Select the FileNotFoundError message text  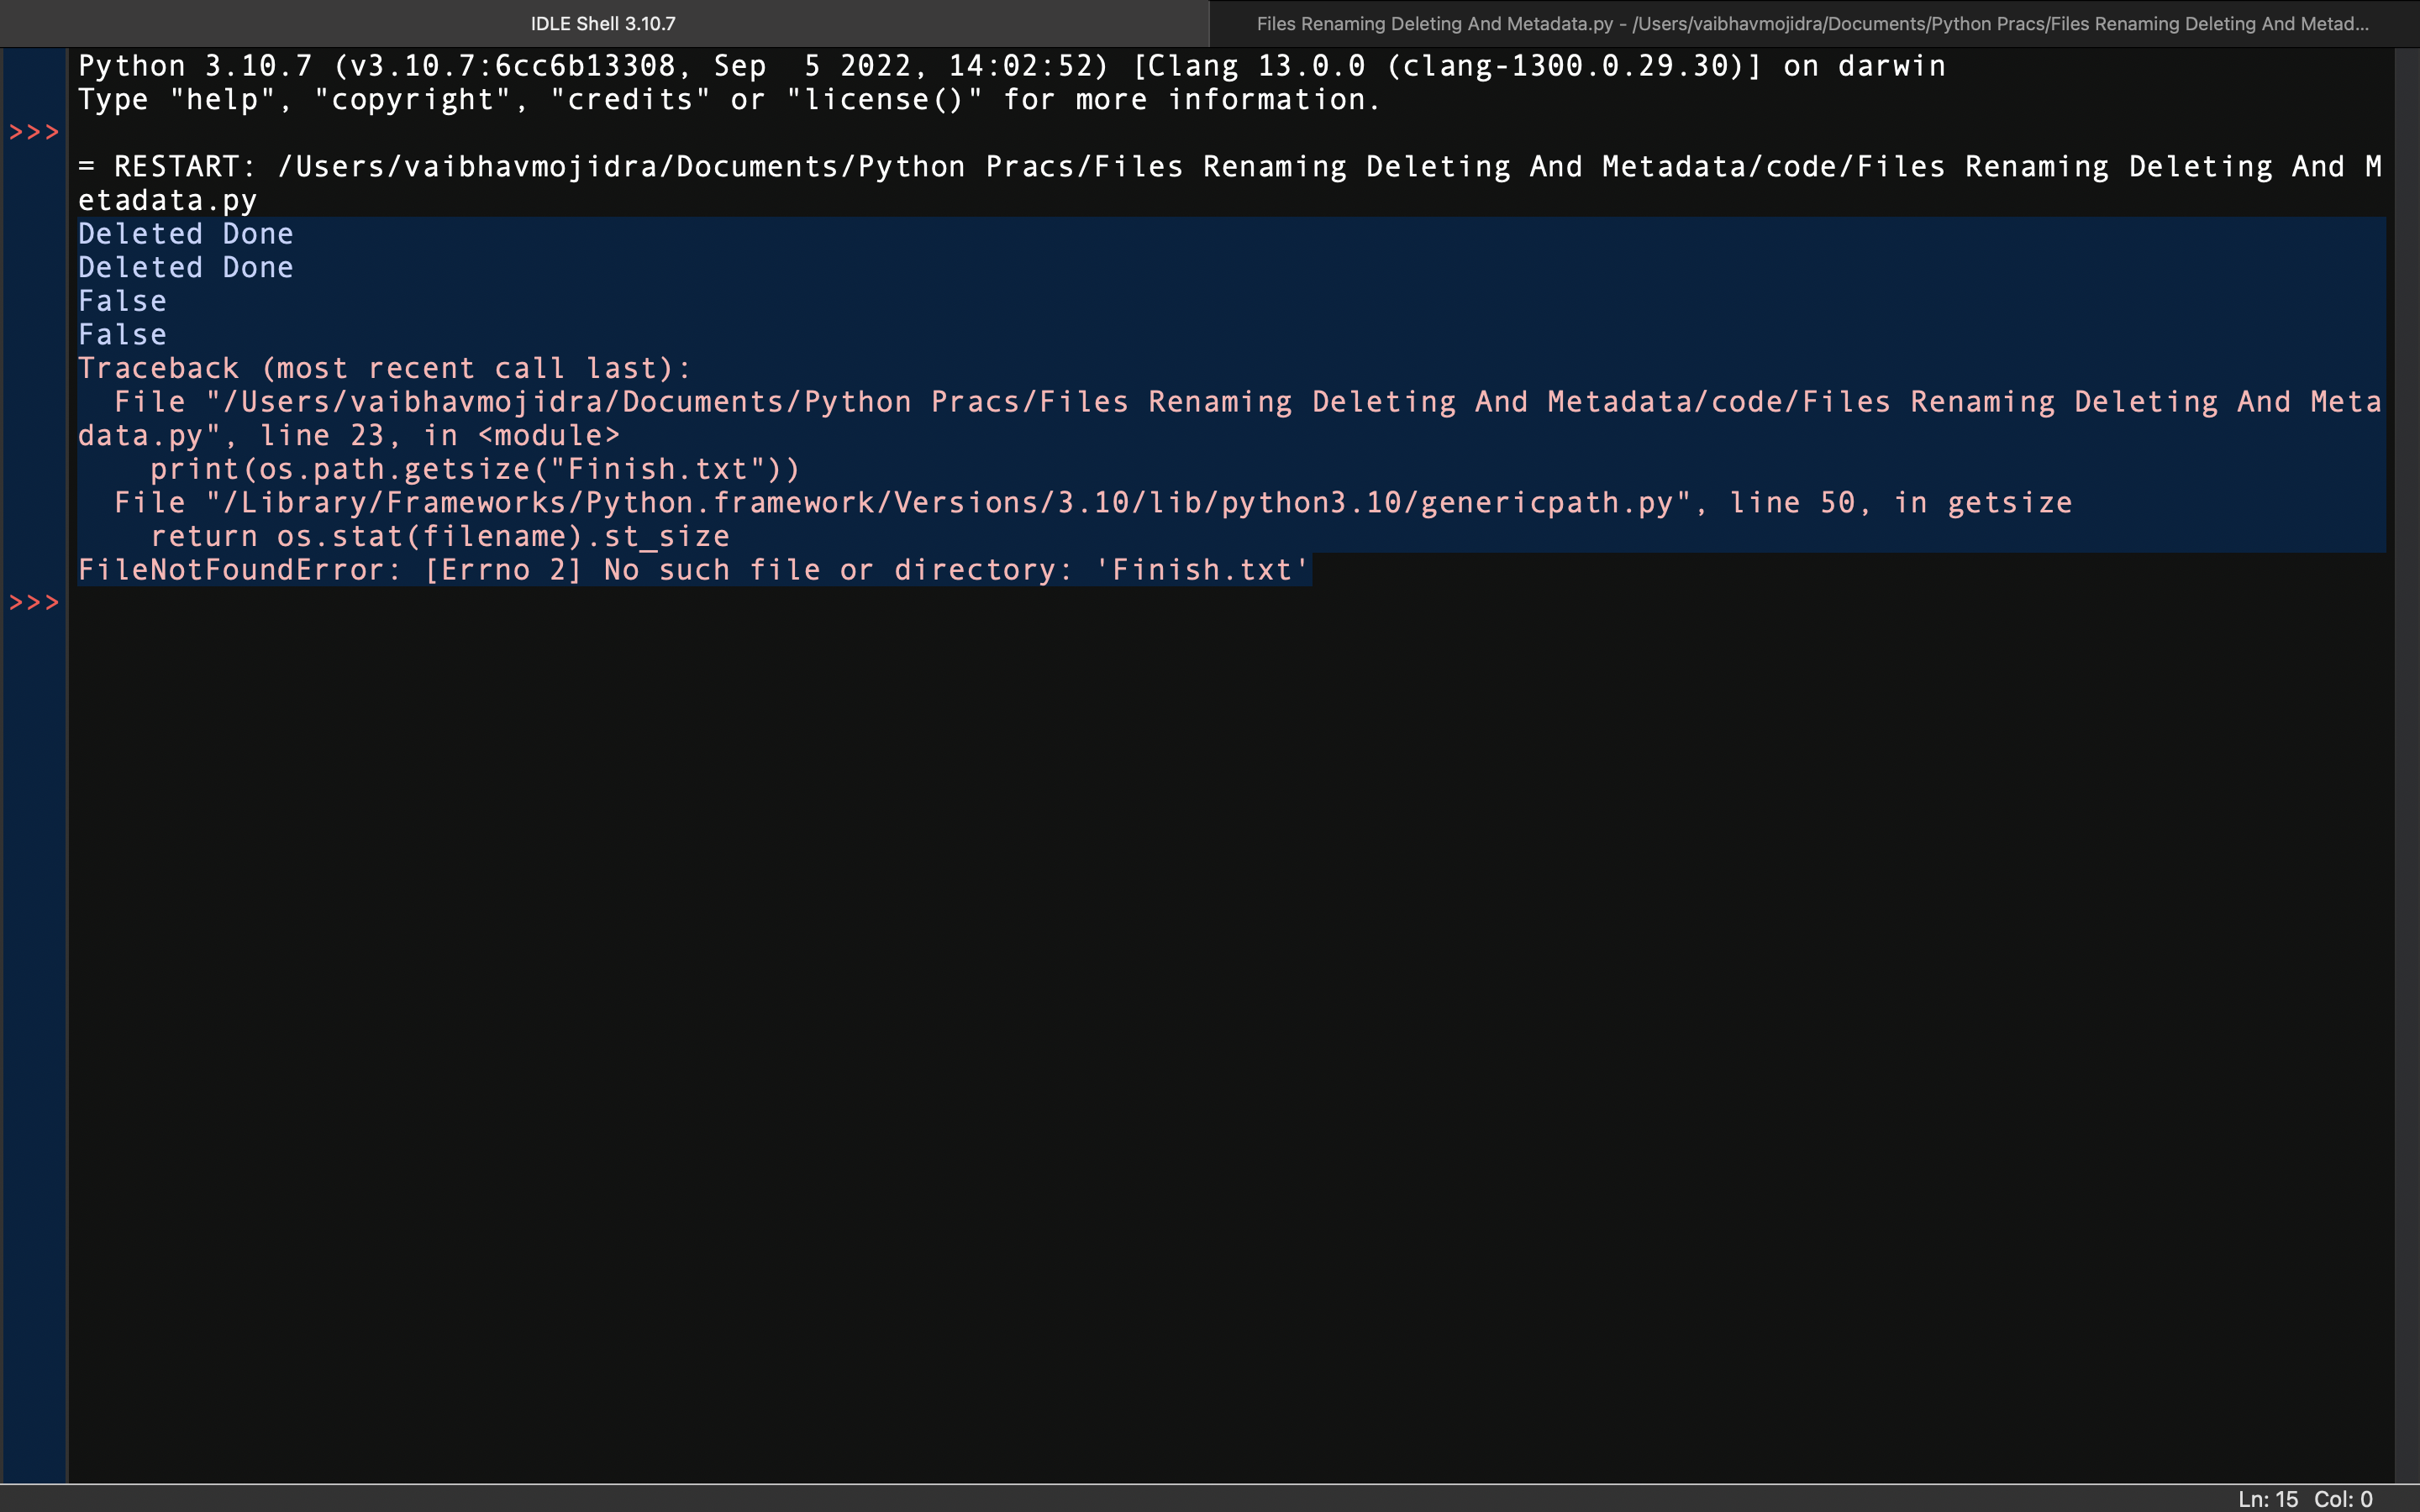point(693,570)
